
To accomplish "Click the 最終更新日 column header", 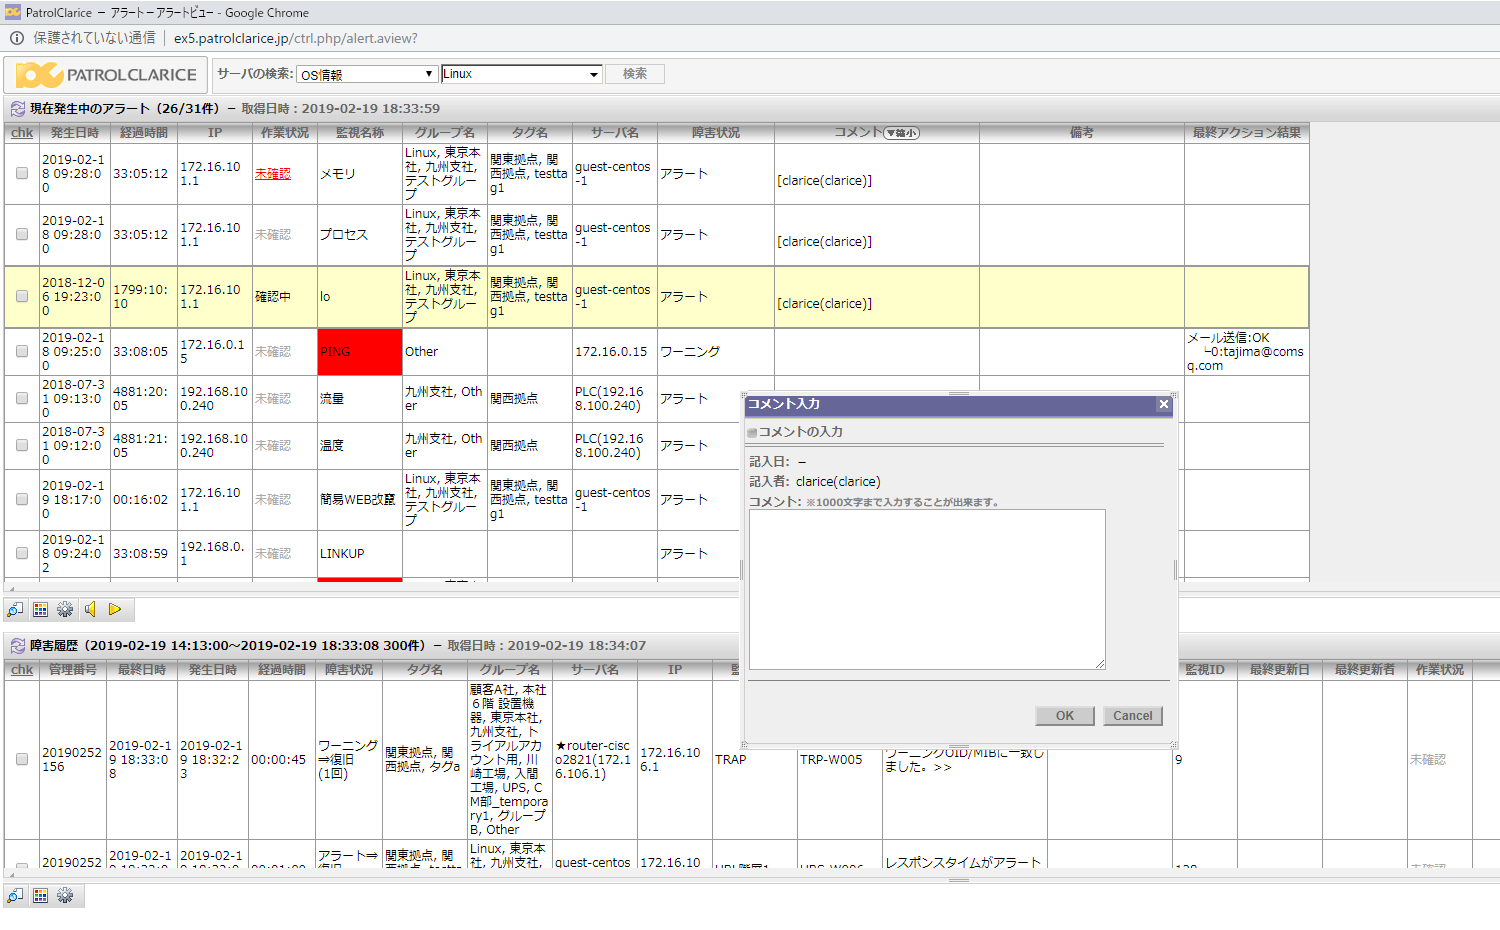I will (1280, 670).
